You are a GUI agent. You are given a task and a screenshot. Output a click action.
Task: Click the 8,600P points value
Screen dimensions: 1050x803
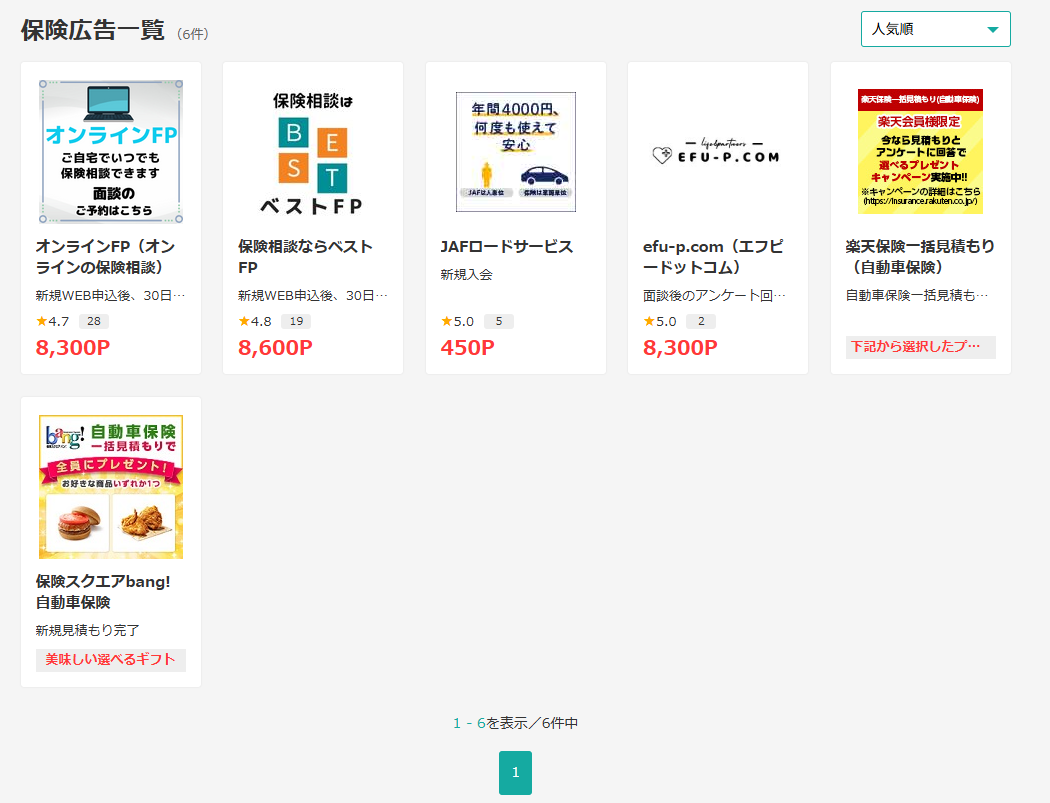click(275, 348)
